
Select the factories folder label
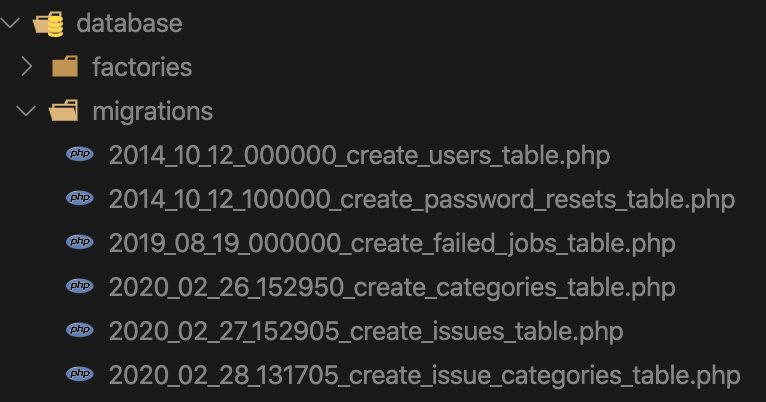pyautogui.click(x=142, y=67)
